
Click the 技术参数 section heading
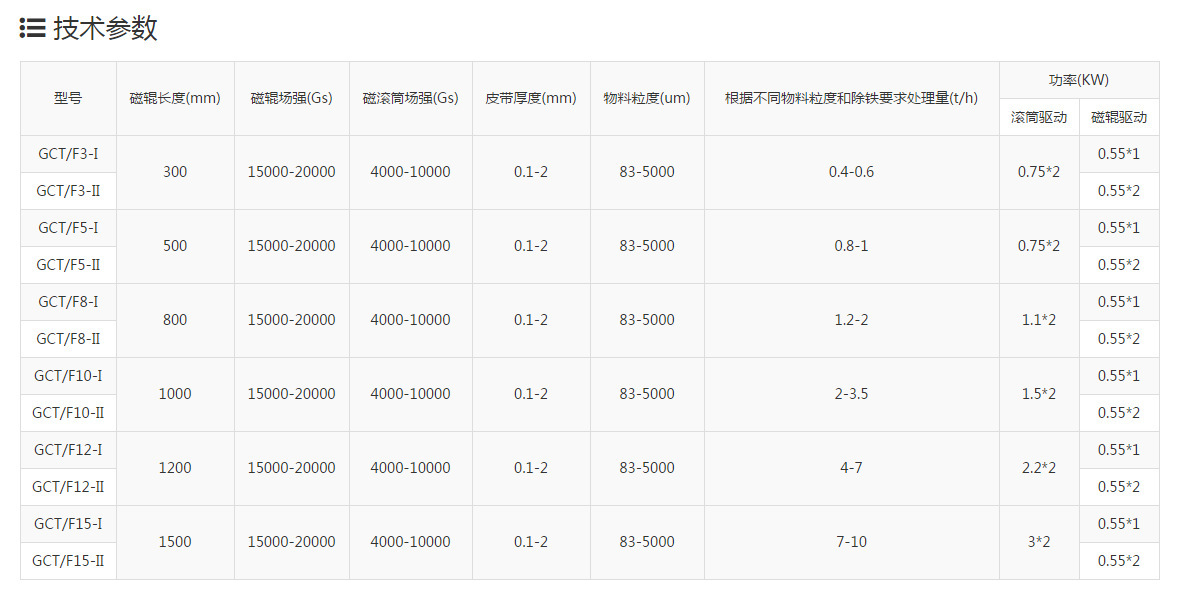pos(105,29)
